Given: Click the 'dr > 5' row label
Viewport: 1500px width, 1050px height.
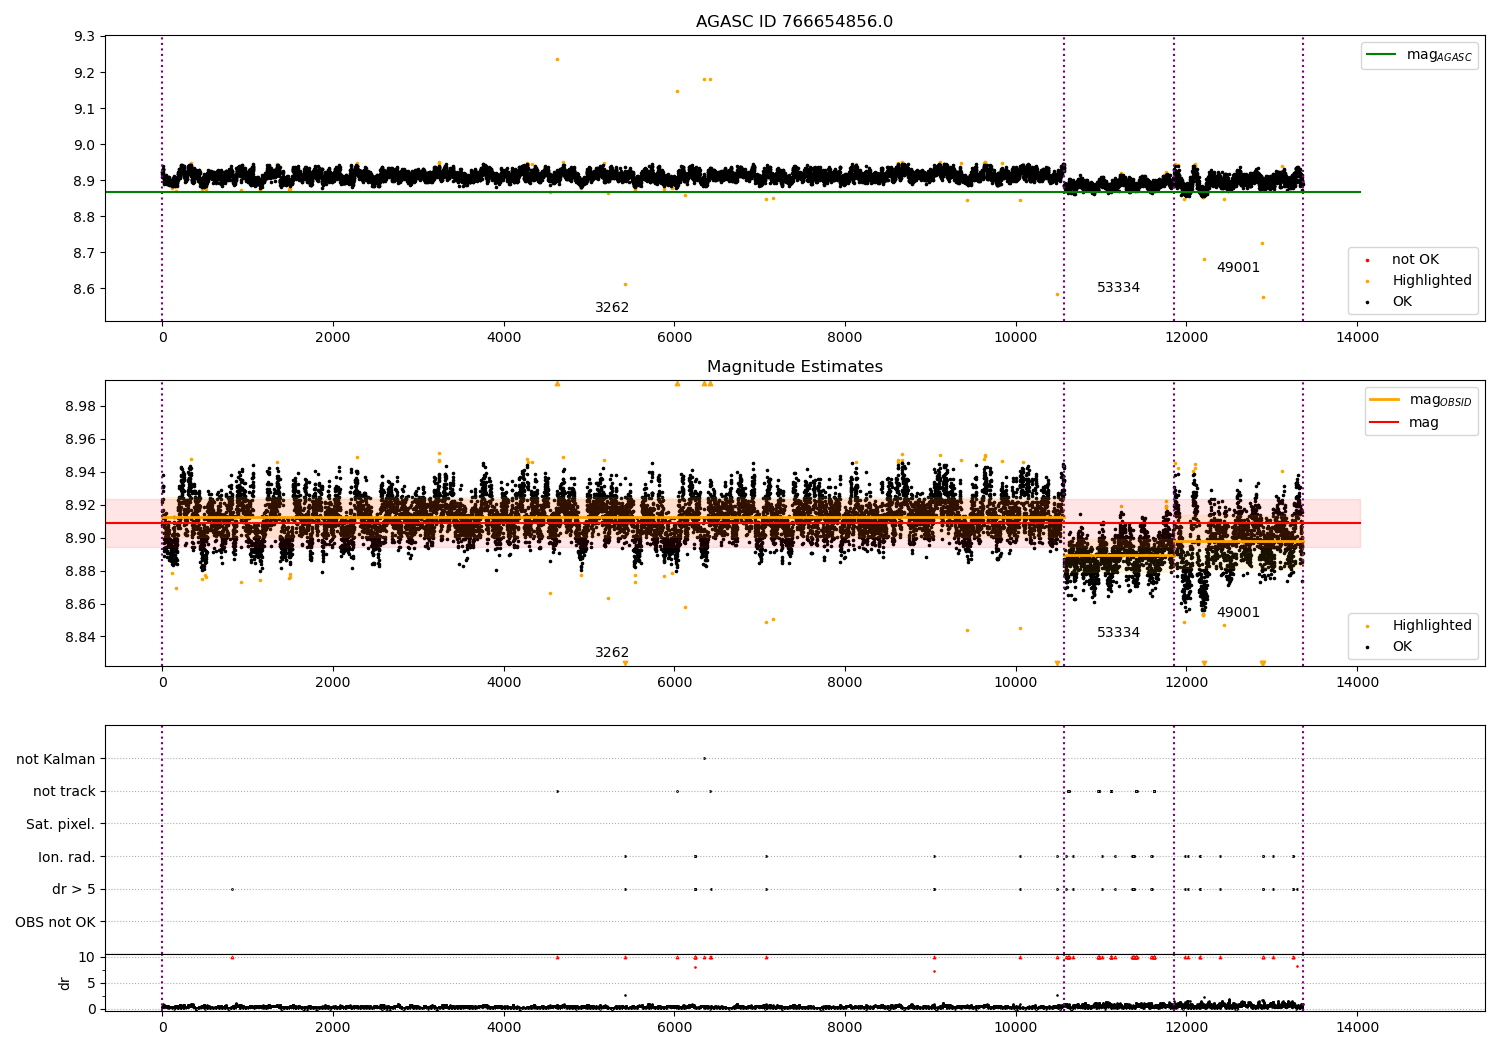Looking at the screenshot, I should (x=74, y=890).
